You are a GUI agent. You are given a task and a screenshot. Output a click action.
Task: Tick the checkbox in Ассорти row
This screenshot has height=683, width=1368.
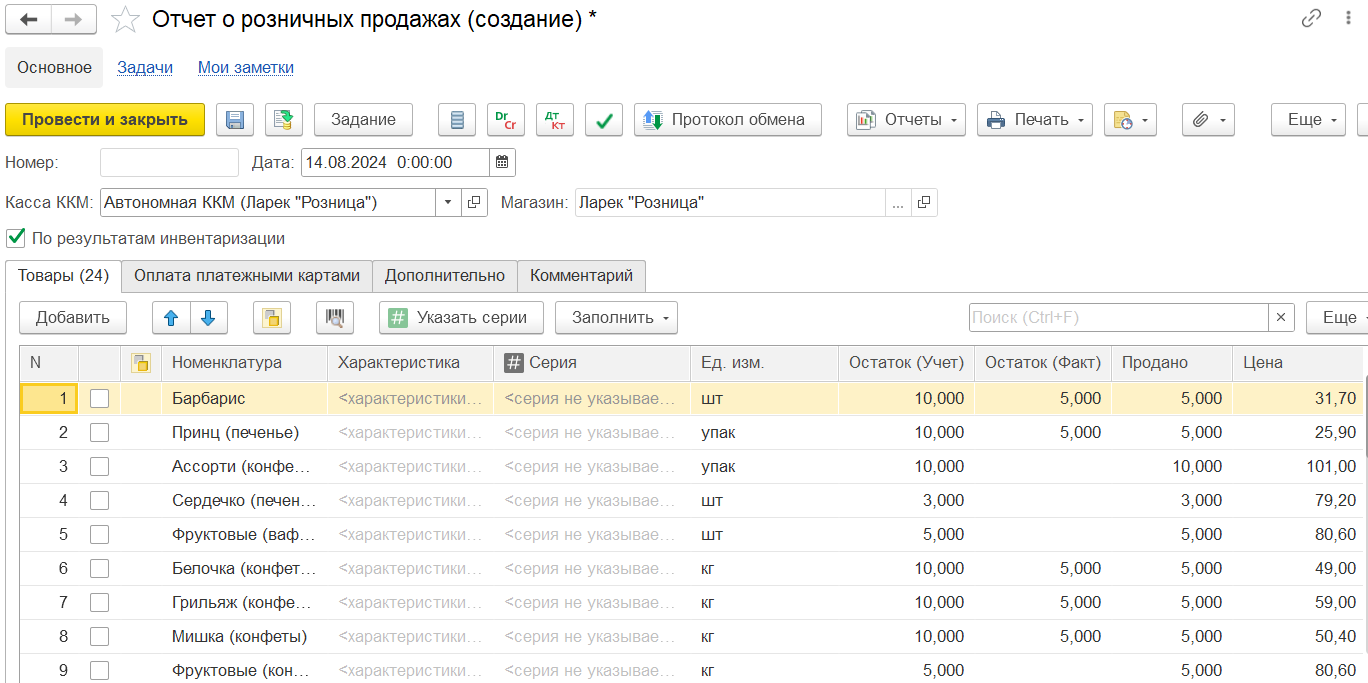99,466
